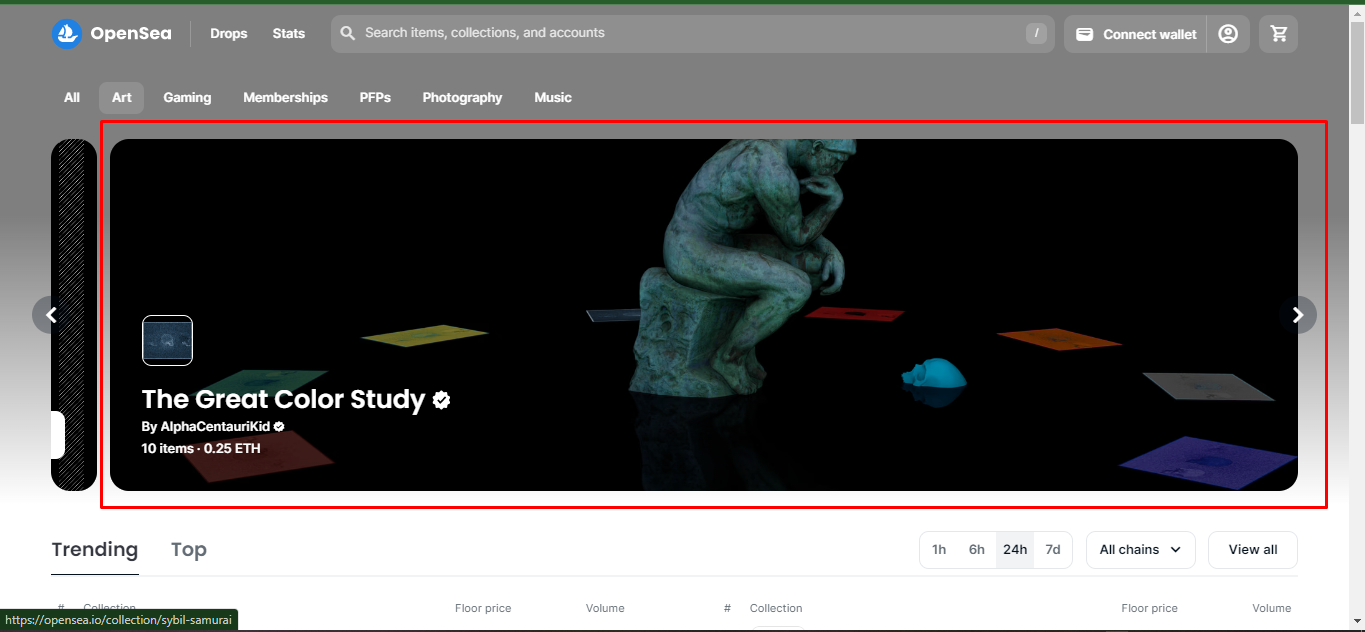Screen dimensions: 1365x632
Task: Select the All category tab
Action: coord(72,98)
